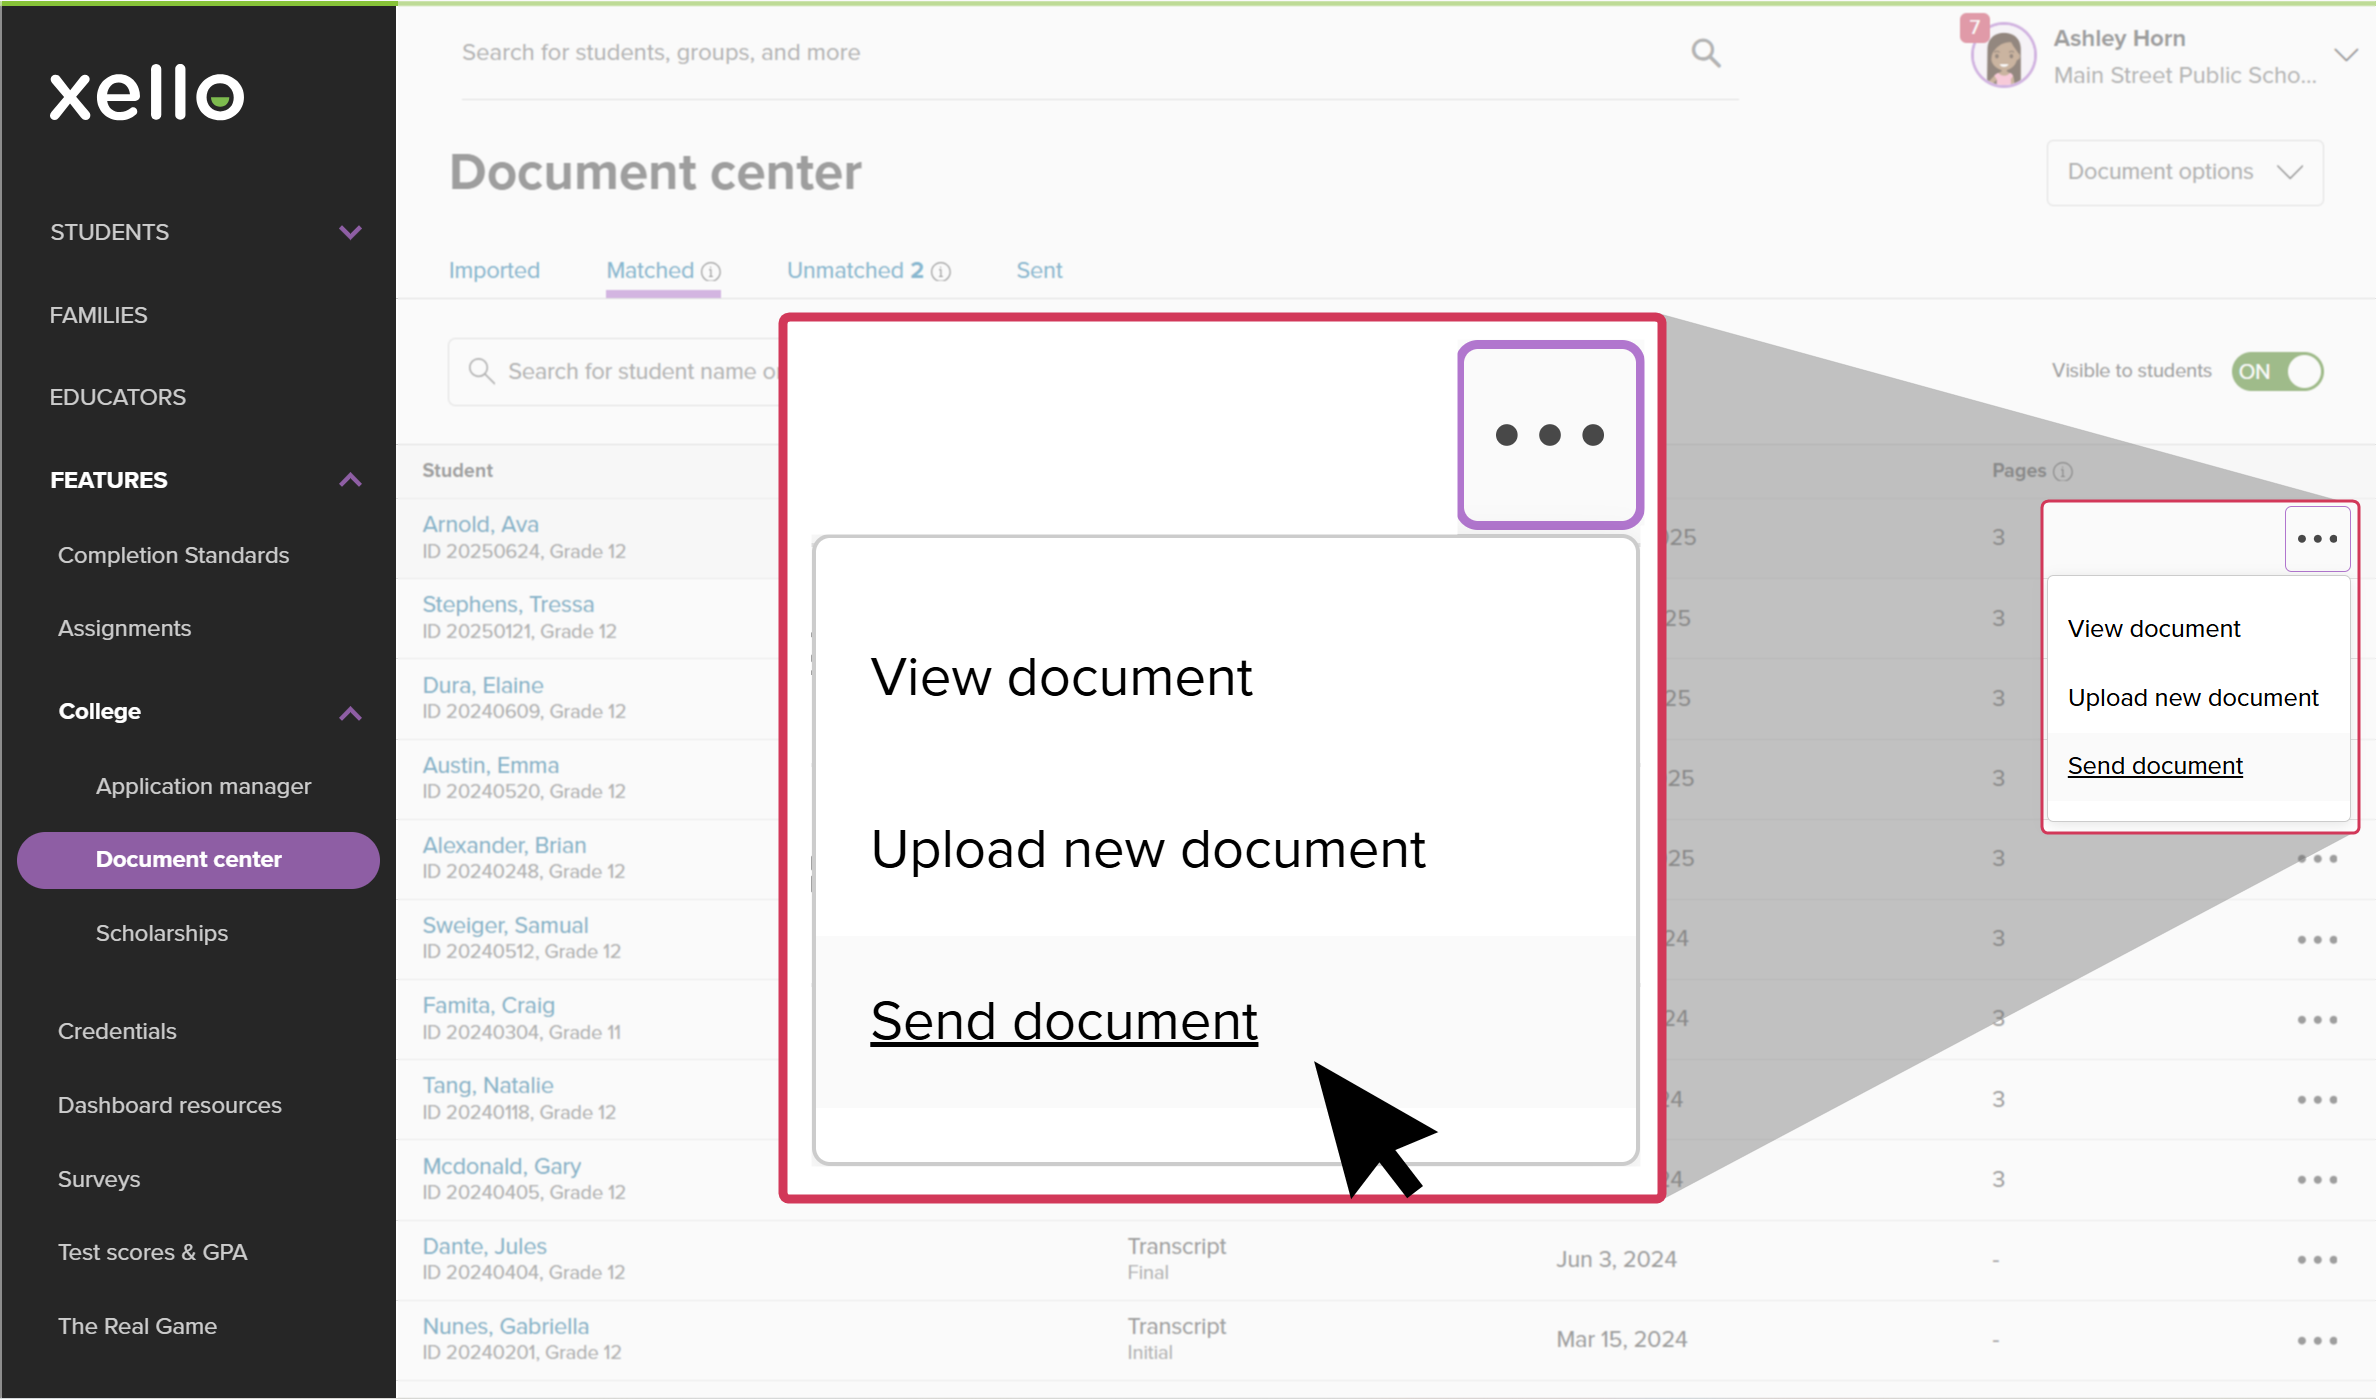Click the Pages column info icon
This screenshot has width=2376, height=1399.
pos(2063,471)
